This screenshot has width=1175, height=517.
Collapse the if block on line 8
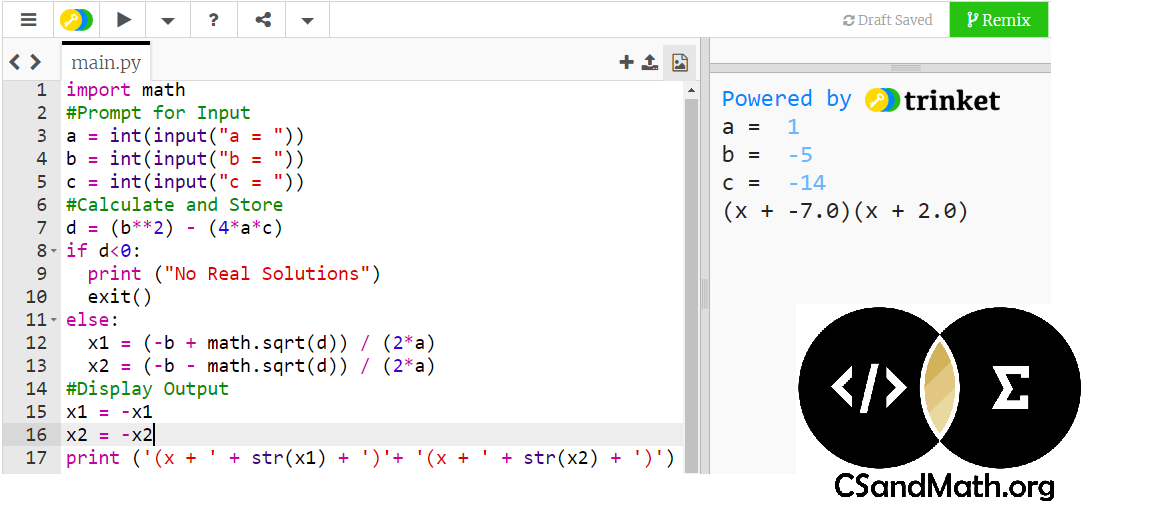pyautogui.click(x=53, y=251)
